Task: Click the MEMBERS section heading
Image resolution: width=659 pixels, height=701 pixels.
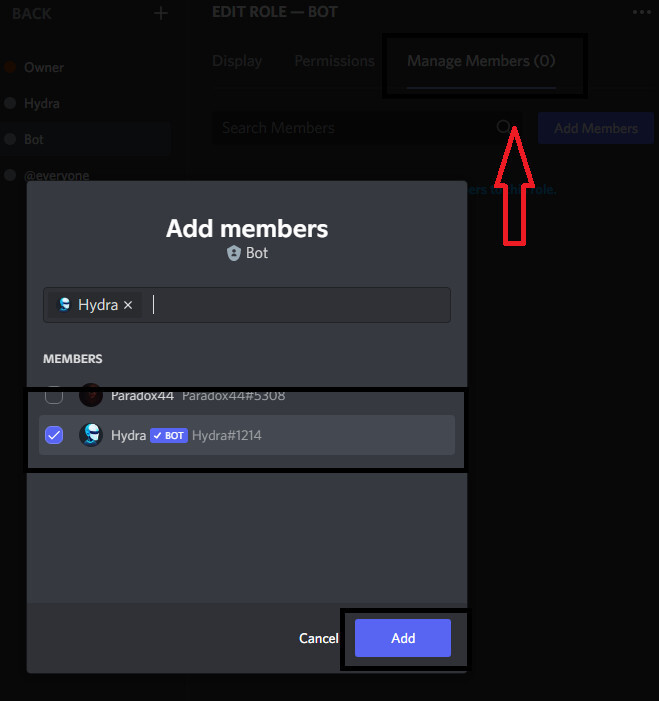Action: pyautogui.click(x=72, y=359)
